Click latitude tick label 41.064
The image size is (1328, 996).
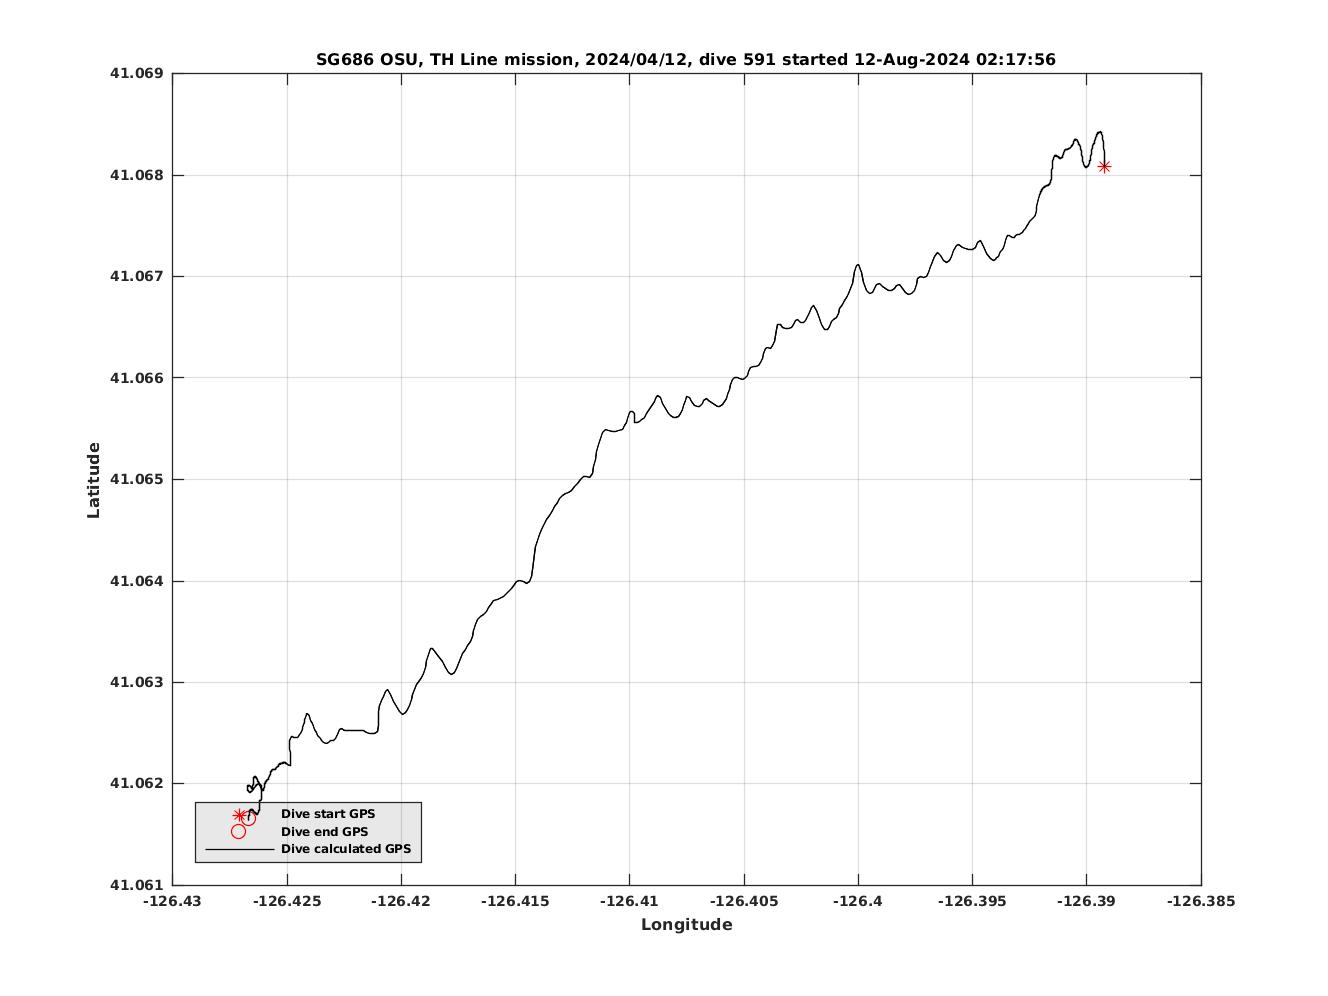(x=136, y=581)
